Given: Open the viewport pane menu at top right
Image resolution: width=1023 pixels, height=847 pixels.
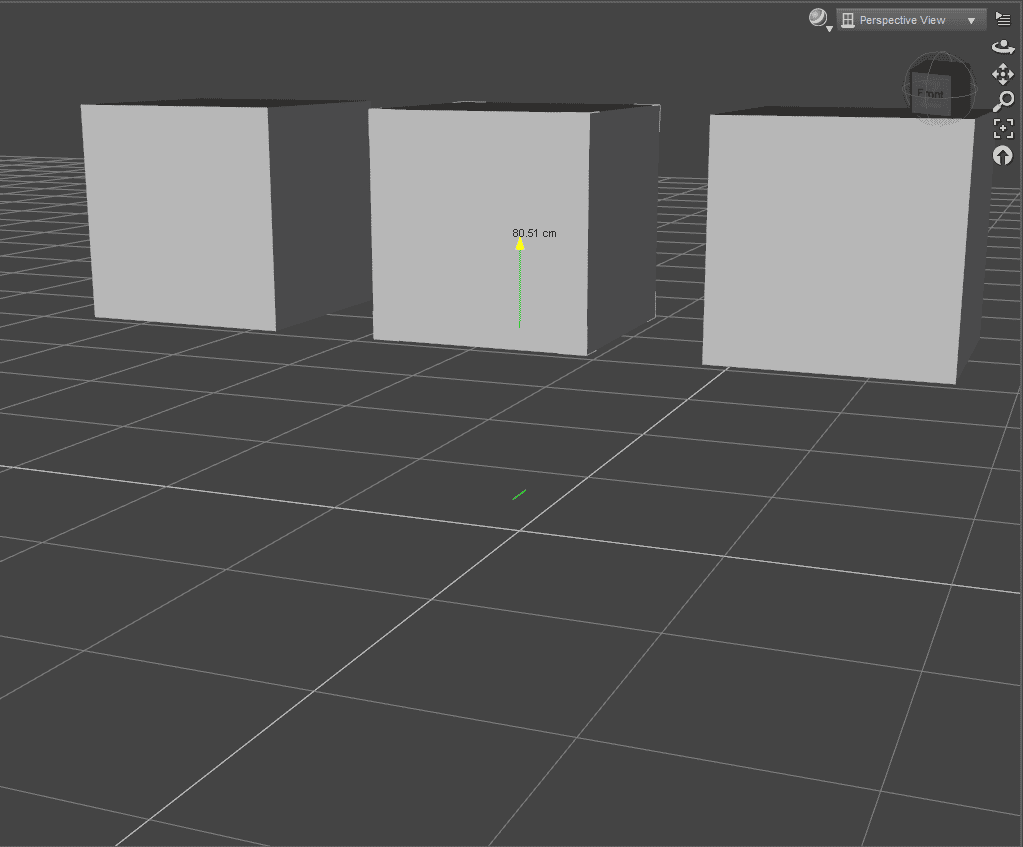Looking at the screenshot, I should tap(1003, 17).
